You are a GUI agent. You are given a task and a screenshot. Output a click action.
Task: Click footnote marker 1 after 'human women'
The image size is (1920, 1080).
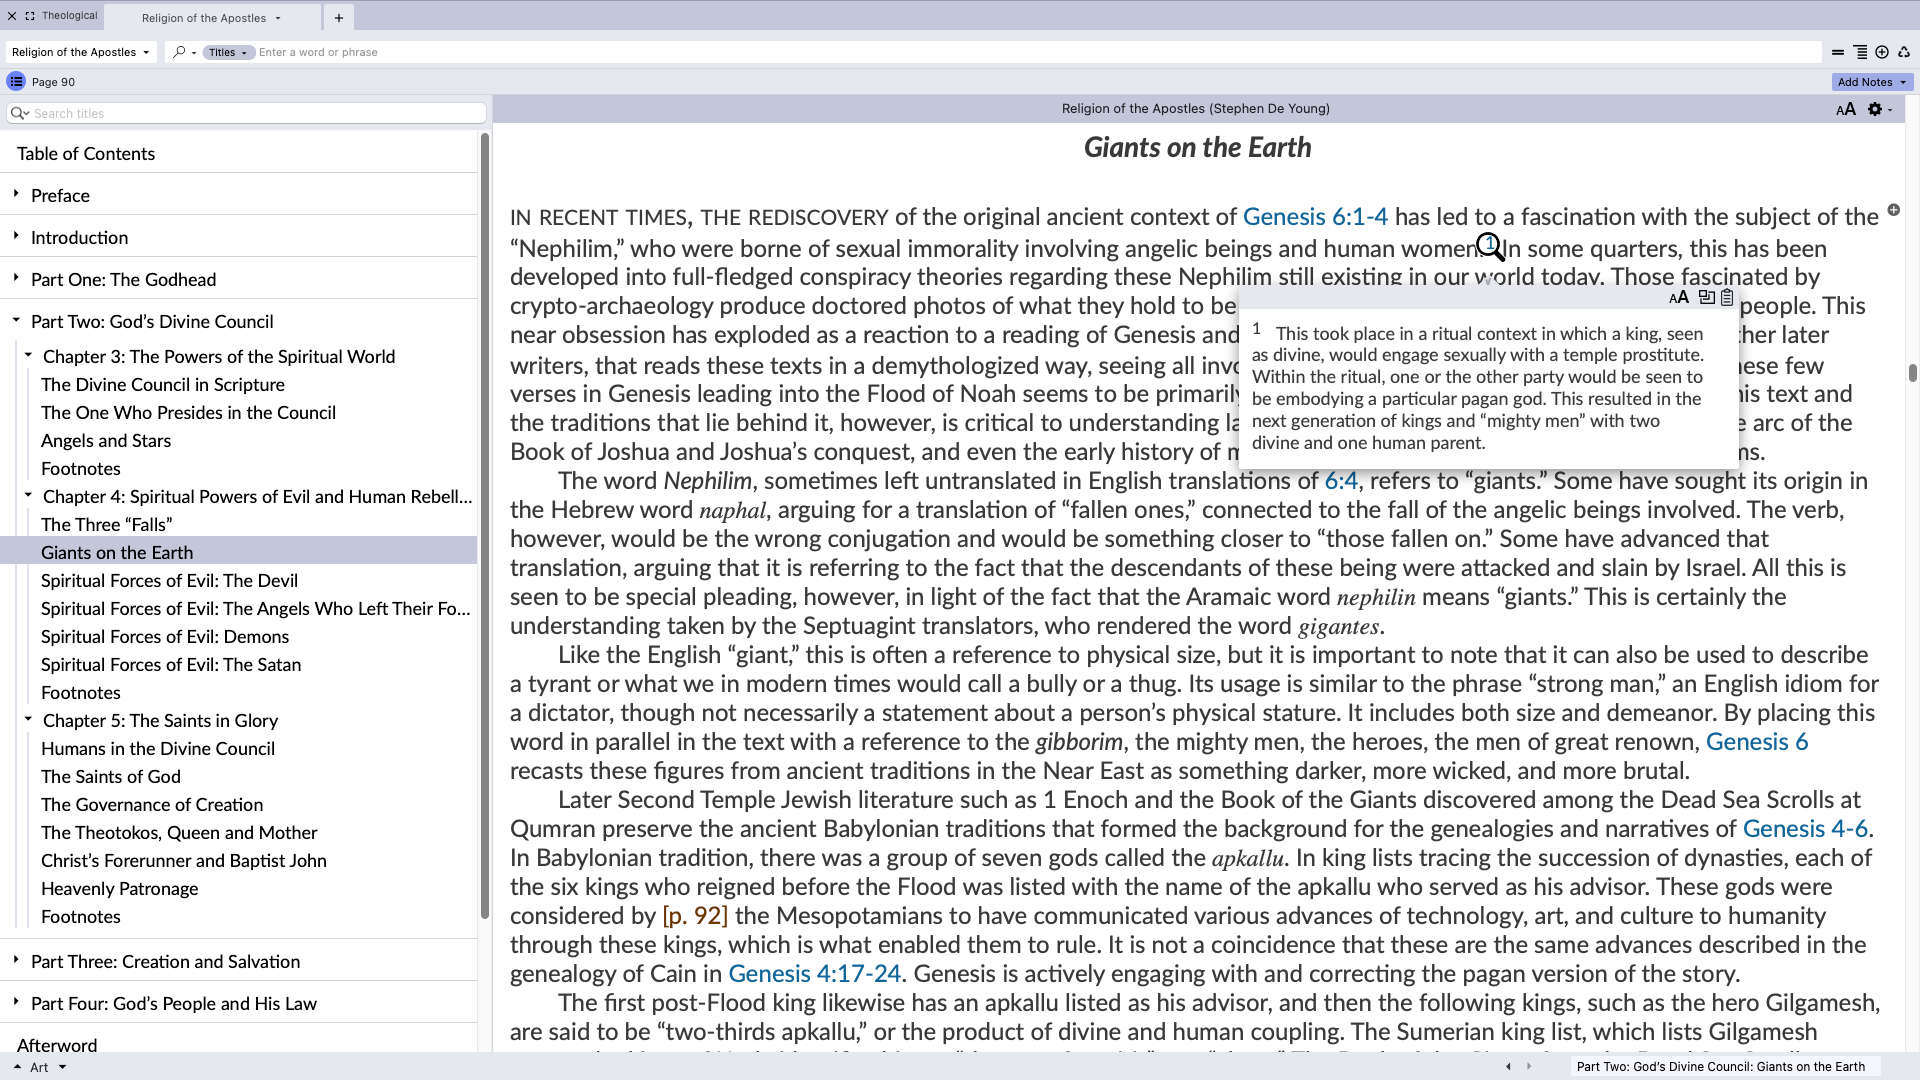tap(1489, 243)
